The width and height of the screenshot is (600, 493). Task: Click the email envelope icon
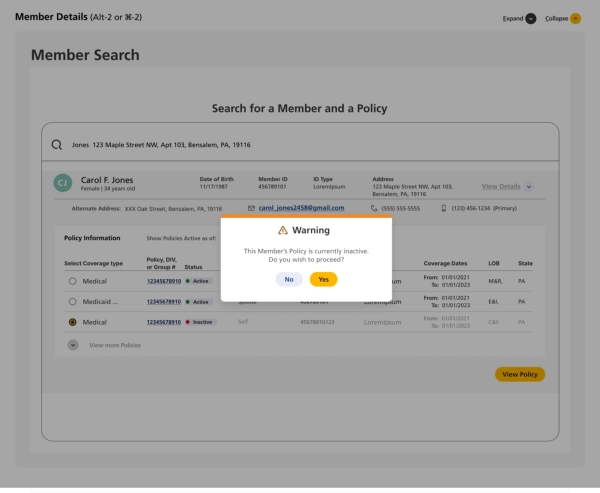tap(251, 208)
